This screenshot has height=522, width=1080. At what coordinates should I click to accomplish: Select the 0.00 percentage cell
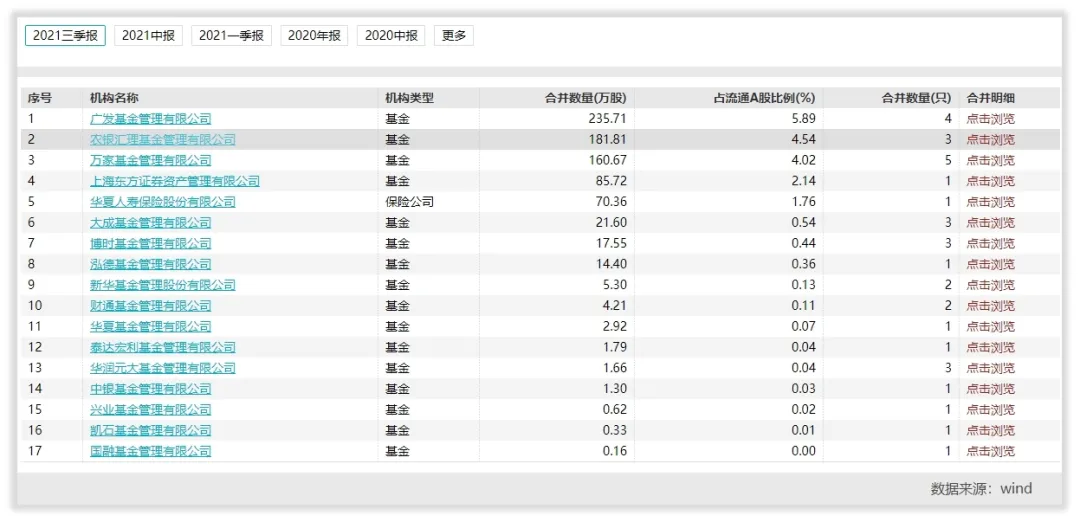[x=804, y=451]
